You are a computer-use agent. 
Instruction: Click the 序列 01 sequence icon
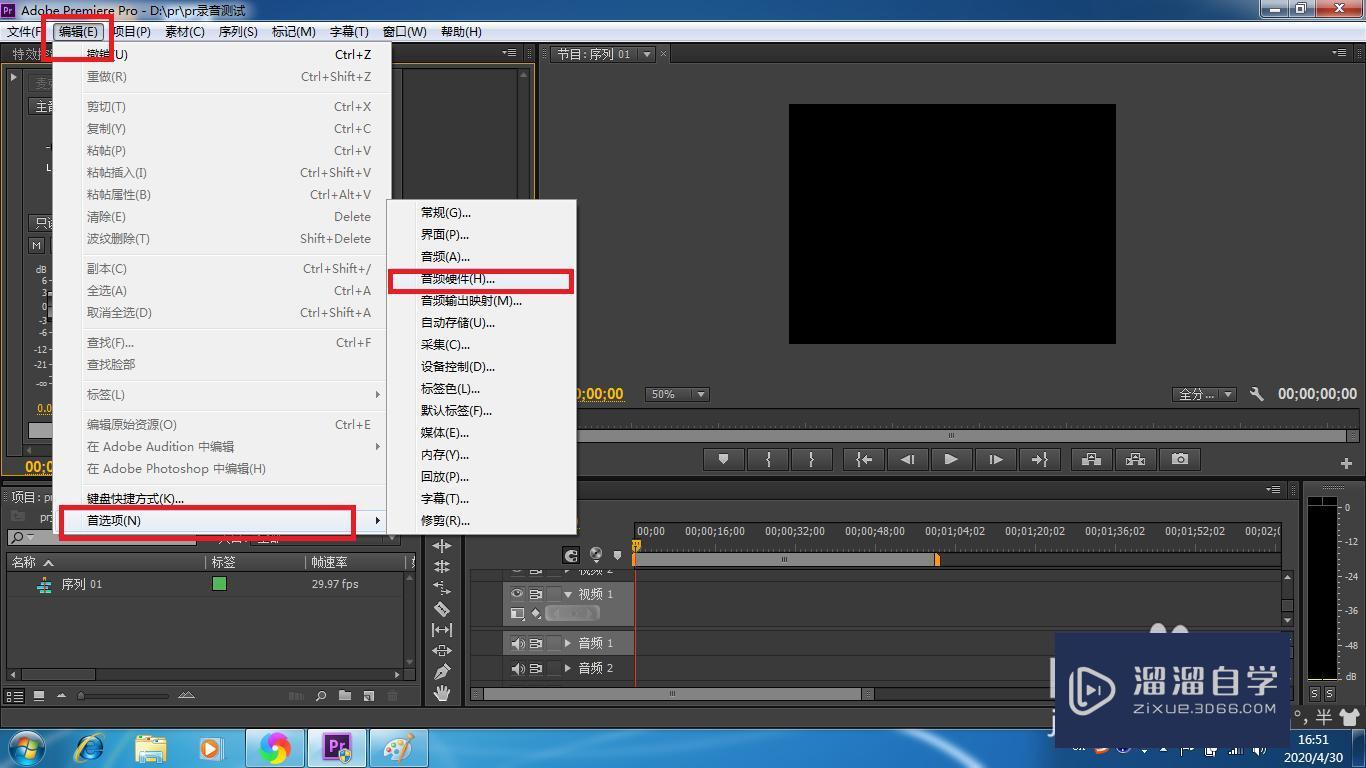pyautogui.click(x=44, y=584)
